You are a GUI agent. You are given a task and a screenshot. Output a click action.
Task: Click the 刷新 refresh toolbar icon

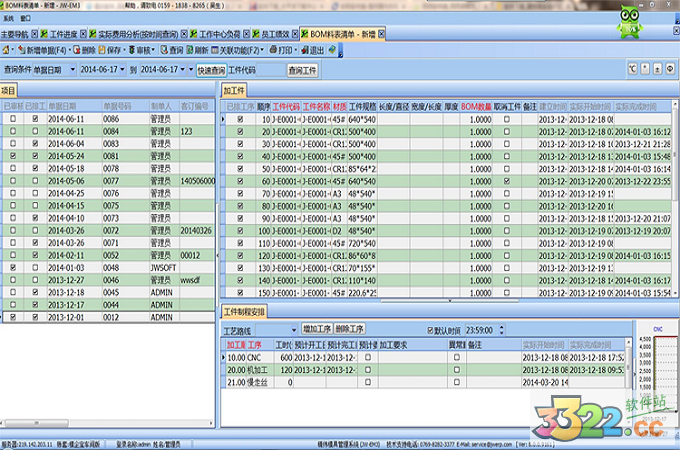[x=190, y=50]
